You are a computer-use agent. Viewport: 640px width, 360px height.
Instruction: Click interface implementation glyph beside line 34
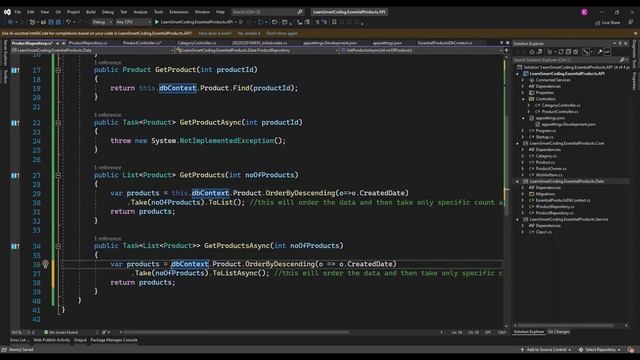click(15, 246)
